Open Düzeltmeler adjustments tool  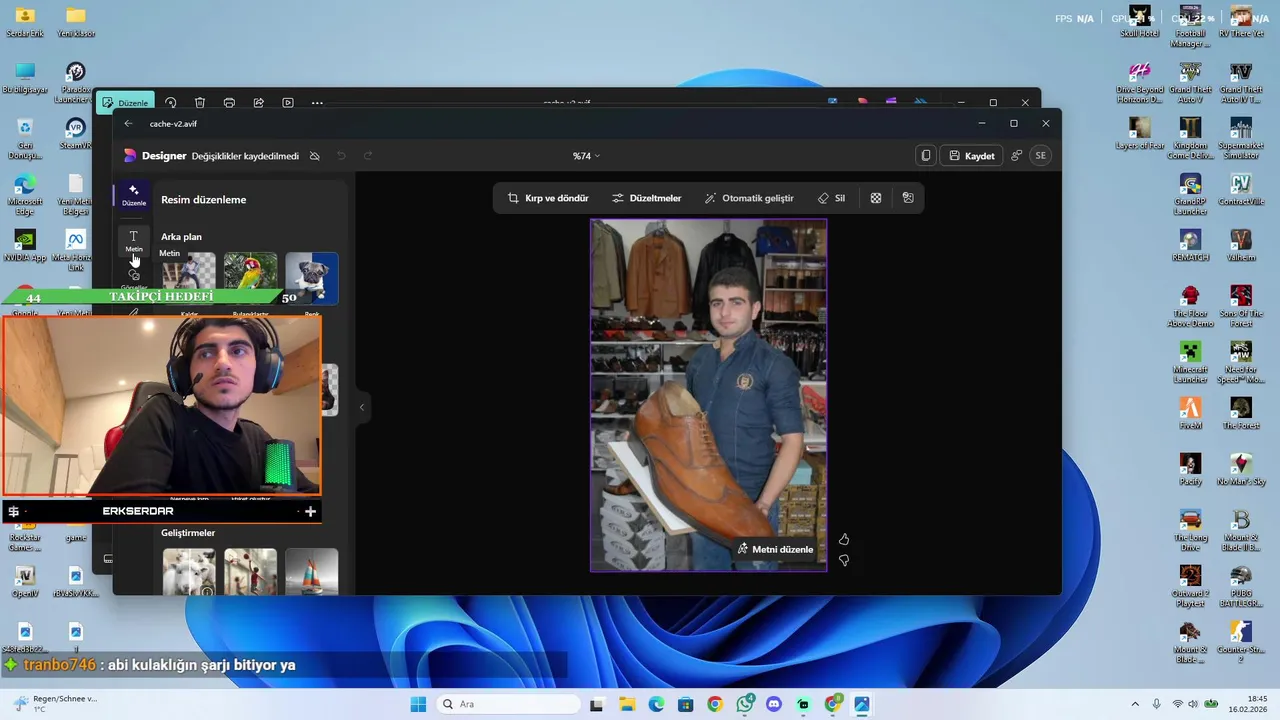point(647,198)
